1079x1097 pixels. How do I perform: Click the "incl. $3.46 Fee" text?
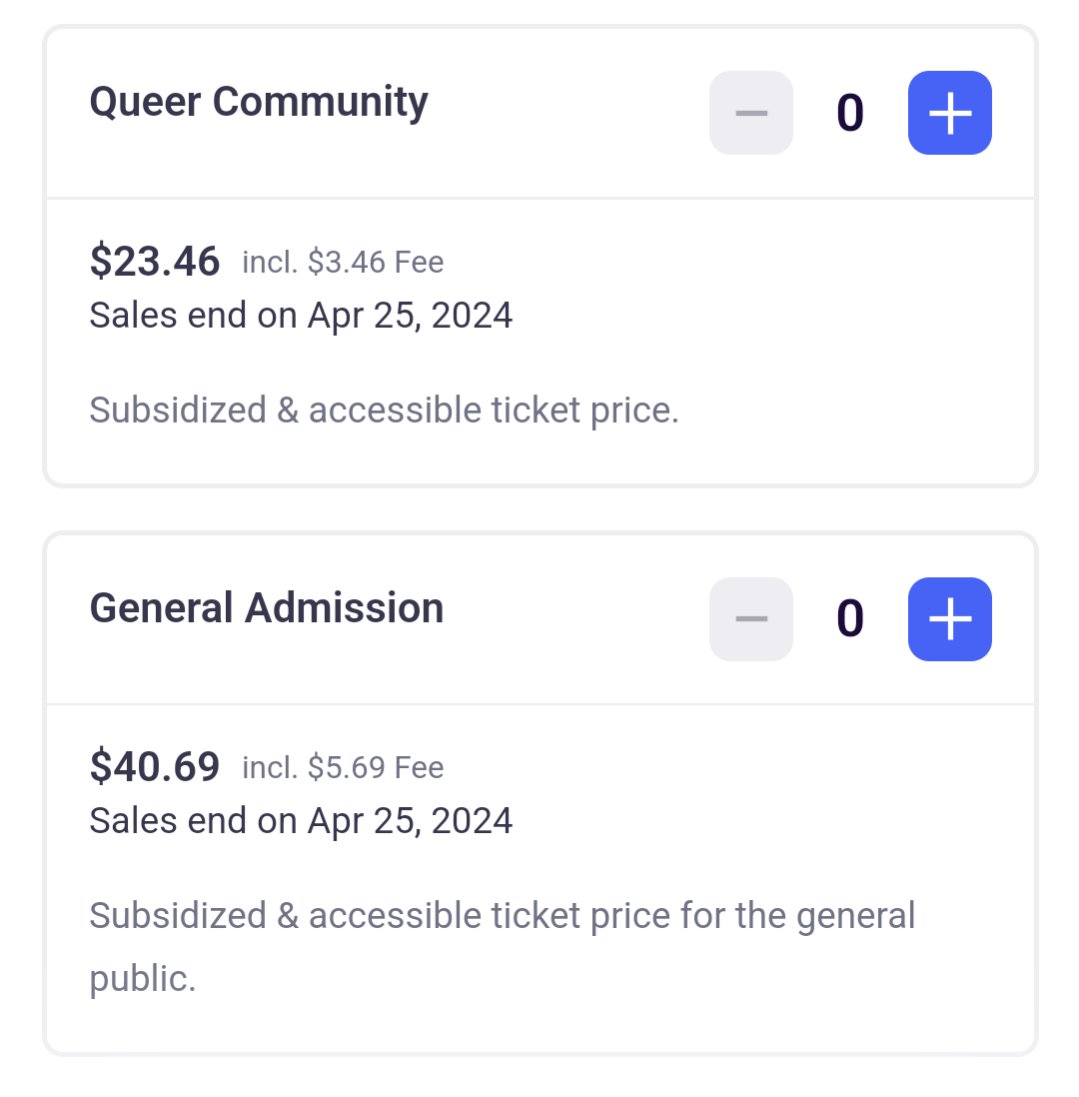coord(343,262)
